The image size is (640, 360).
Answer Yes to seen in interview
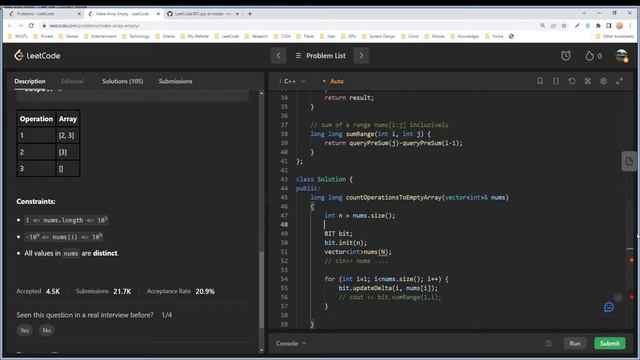click(24, 330)
